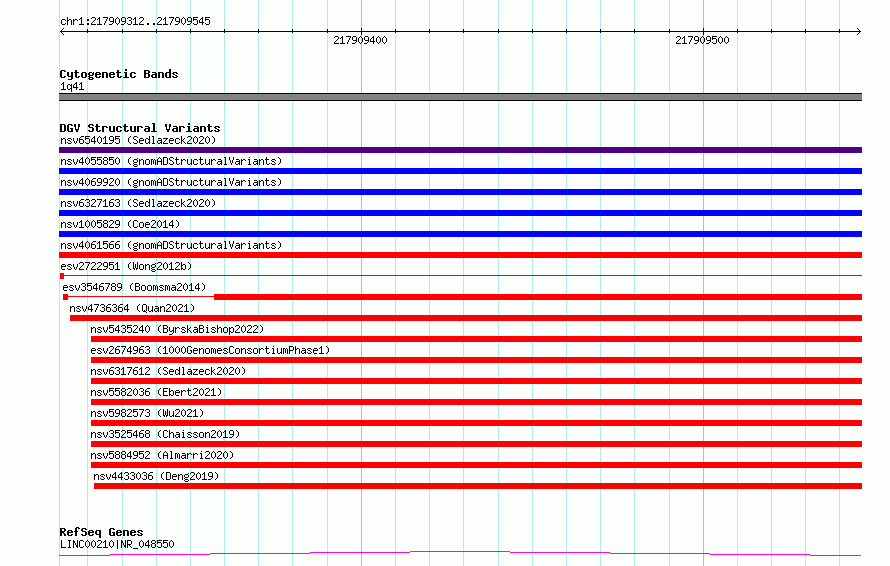Click the nsv6540195 (Sedlazeck2020) variant label
890x566 pixels.
(x=138, y=140)
